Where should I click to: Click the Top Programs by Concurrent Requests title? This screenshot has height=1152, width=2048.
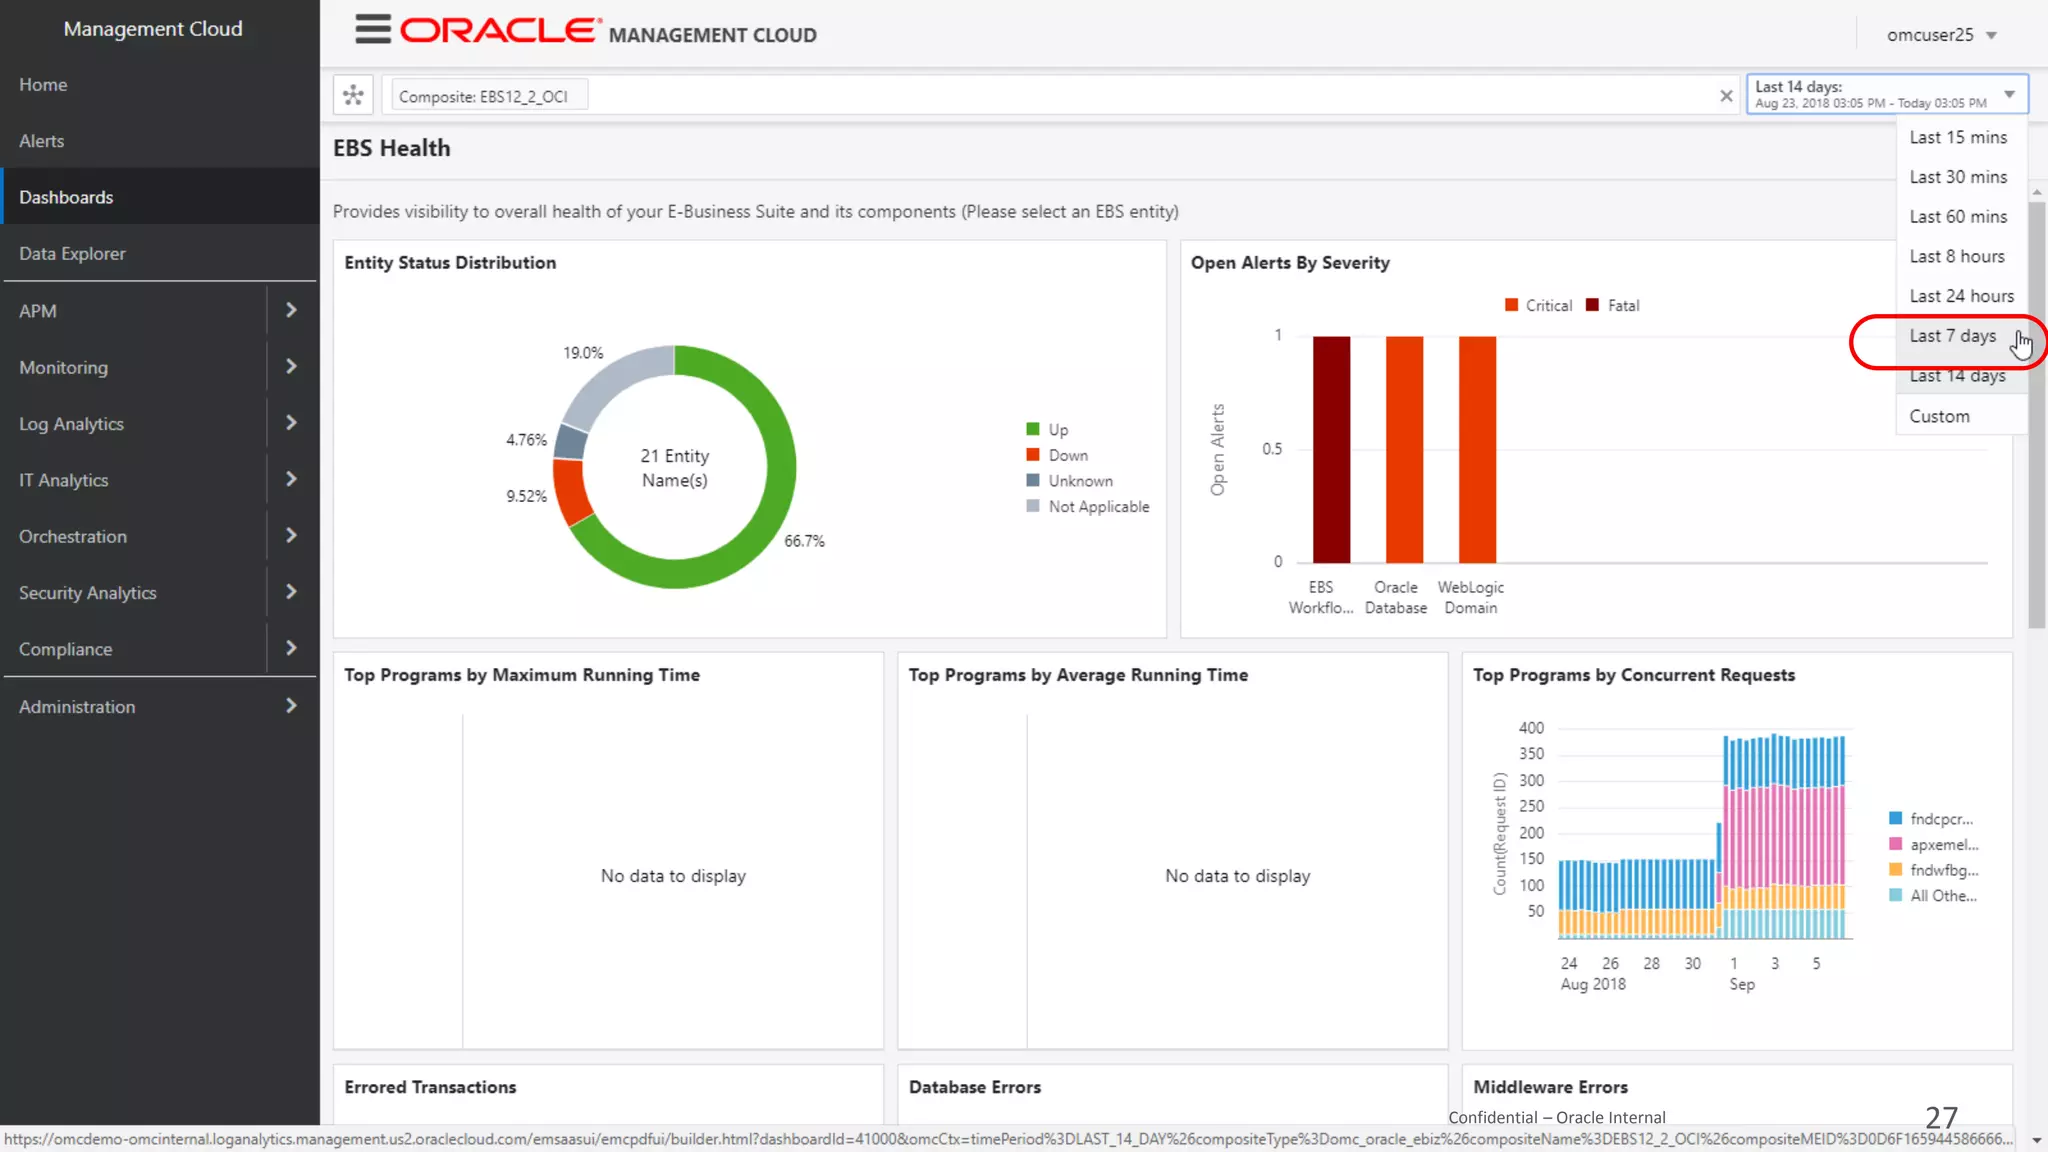click(x=1634, y=675)
